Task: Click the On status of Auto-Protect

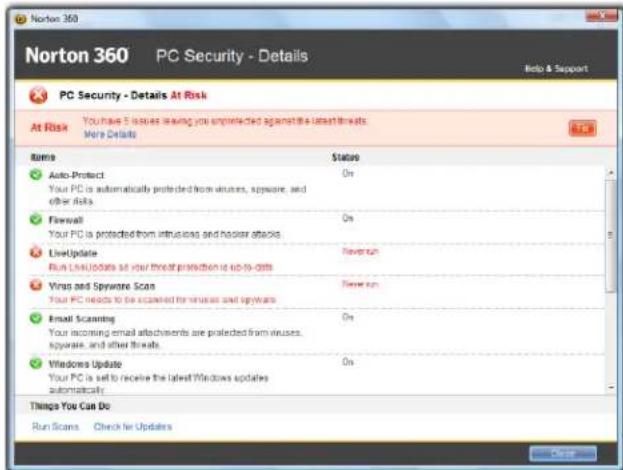Action: coord(348,173)
